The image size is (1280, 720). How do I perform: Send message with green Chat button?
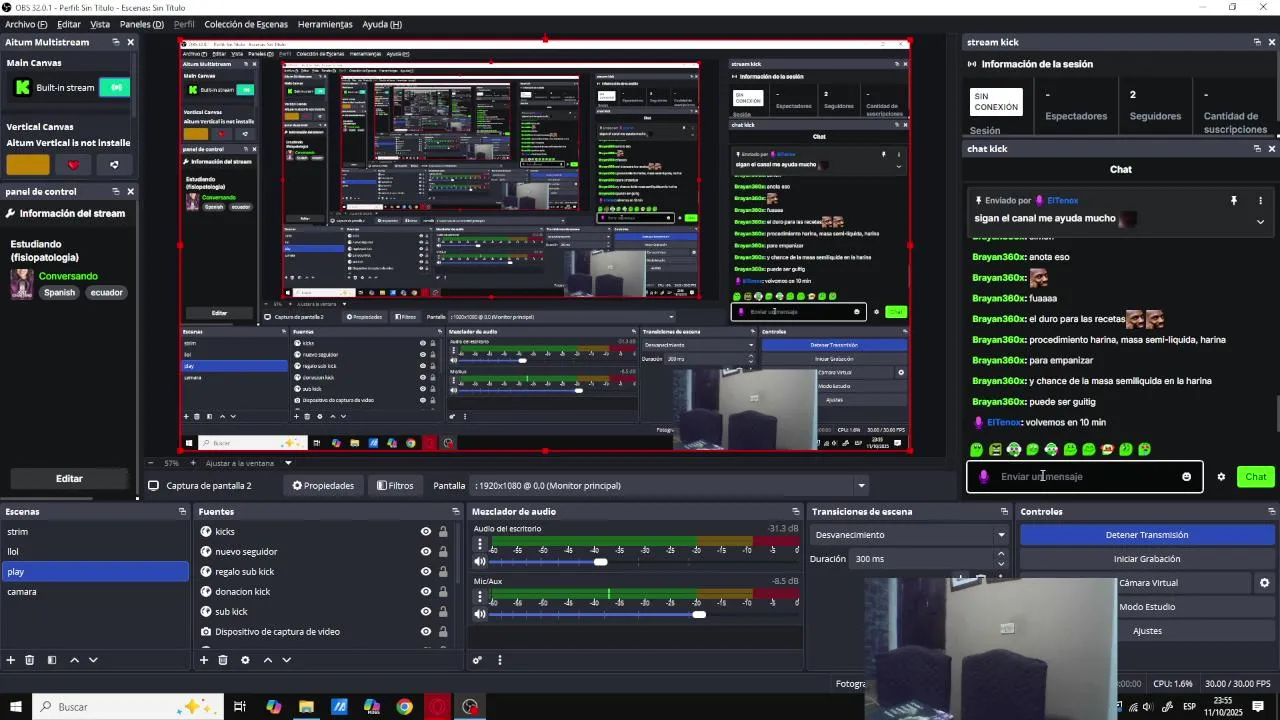tap(1256, 477)
